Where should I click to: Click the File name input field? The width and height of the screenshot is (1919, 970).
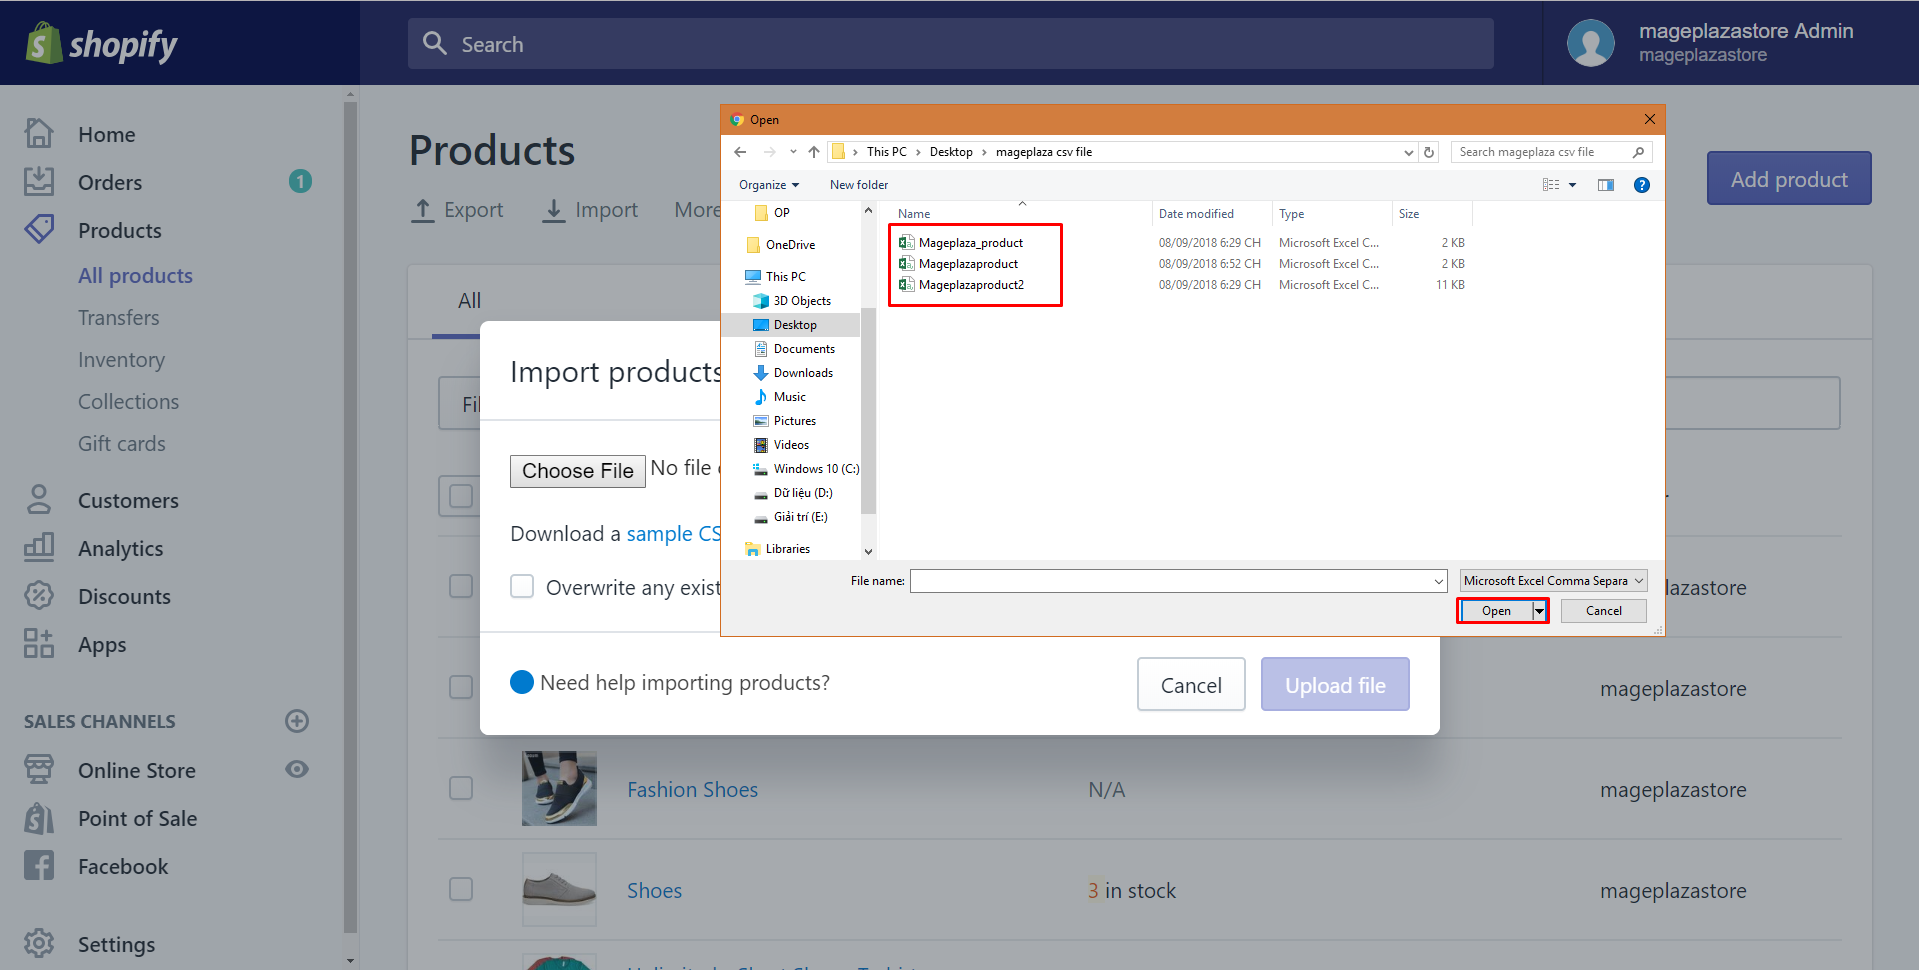coord(1171,581)
